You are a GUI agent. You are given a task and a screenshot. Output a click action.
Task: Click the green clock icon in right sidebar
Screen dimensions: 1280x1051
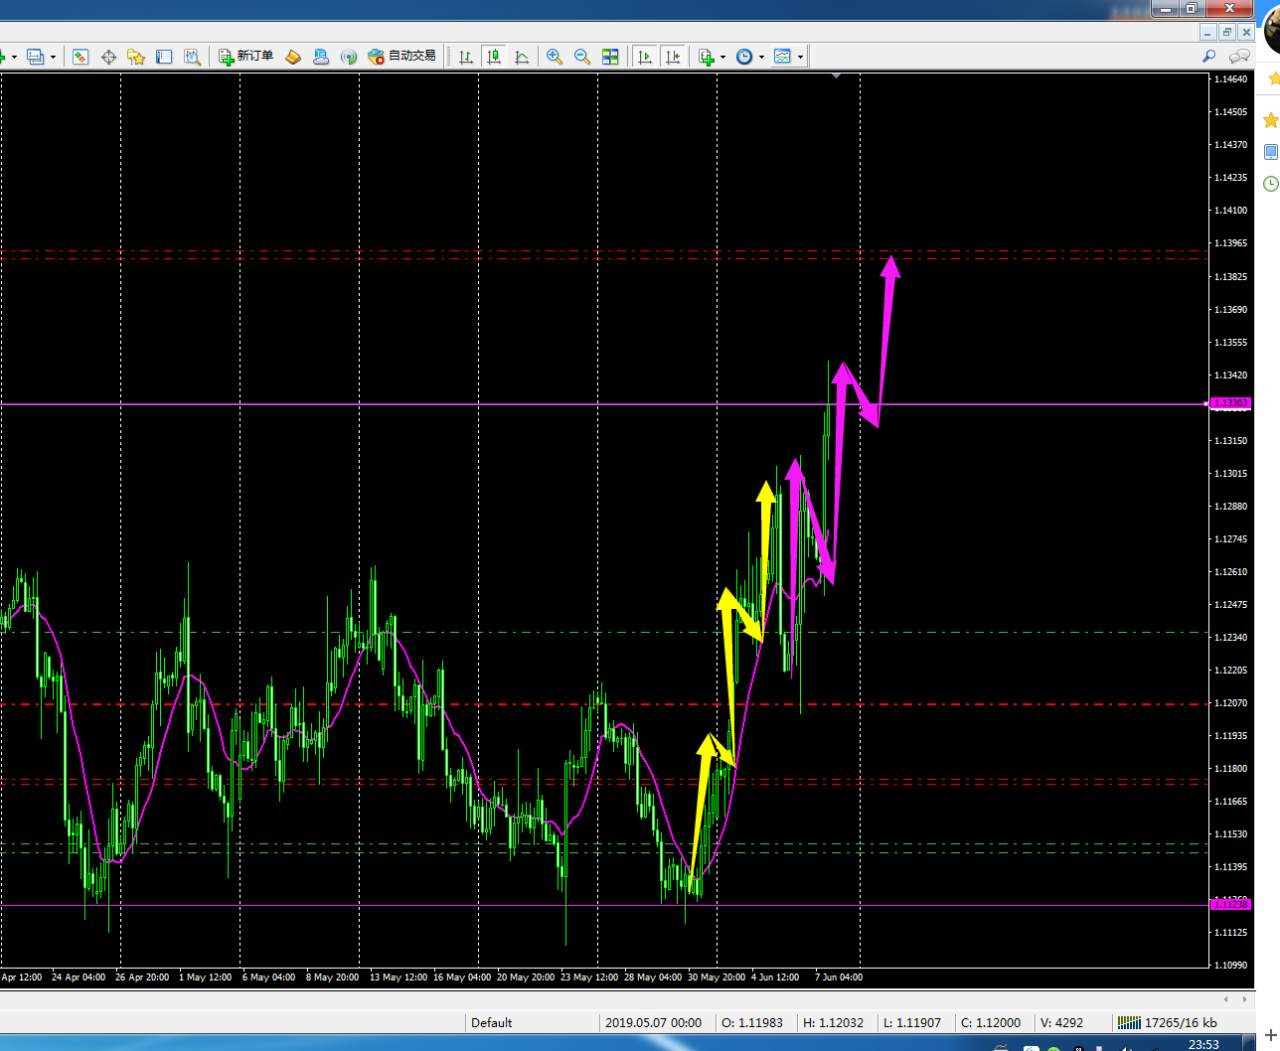coord(1271,184)
